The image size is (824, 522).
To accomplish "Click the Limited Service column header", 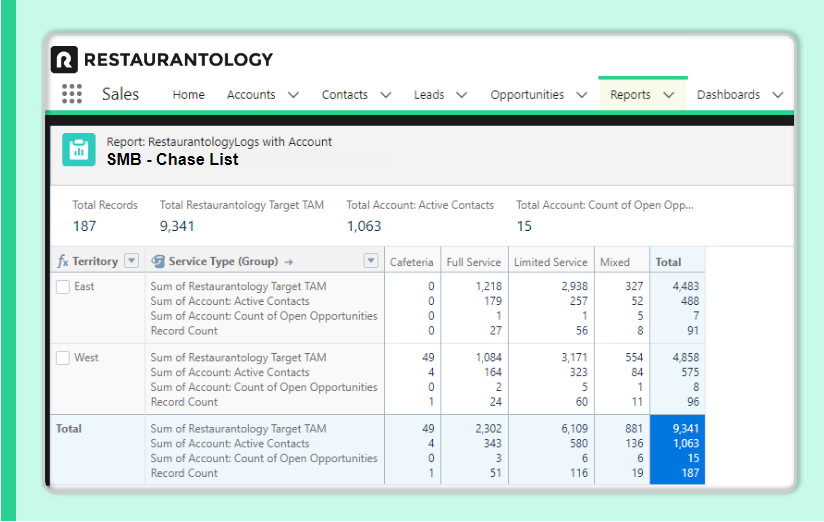I will pyautogui.click(x=550, y=262).
